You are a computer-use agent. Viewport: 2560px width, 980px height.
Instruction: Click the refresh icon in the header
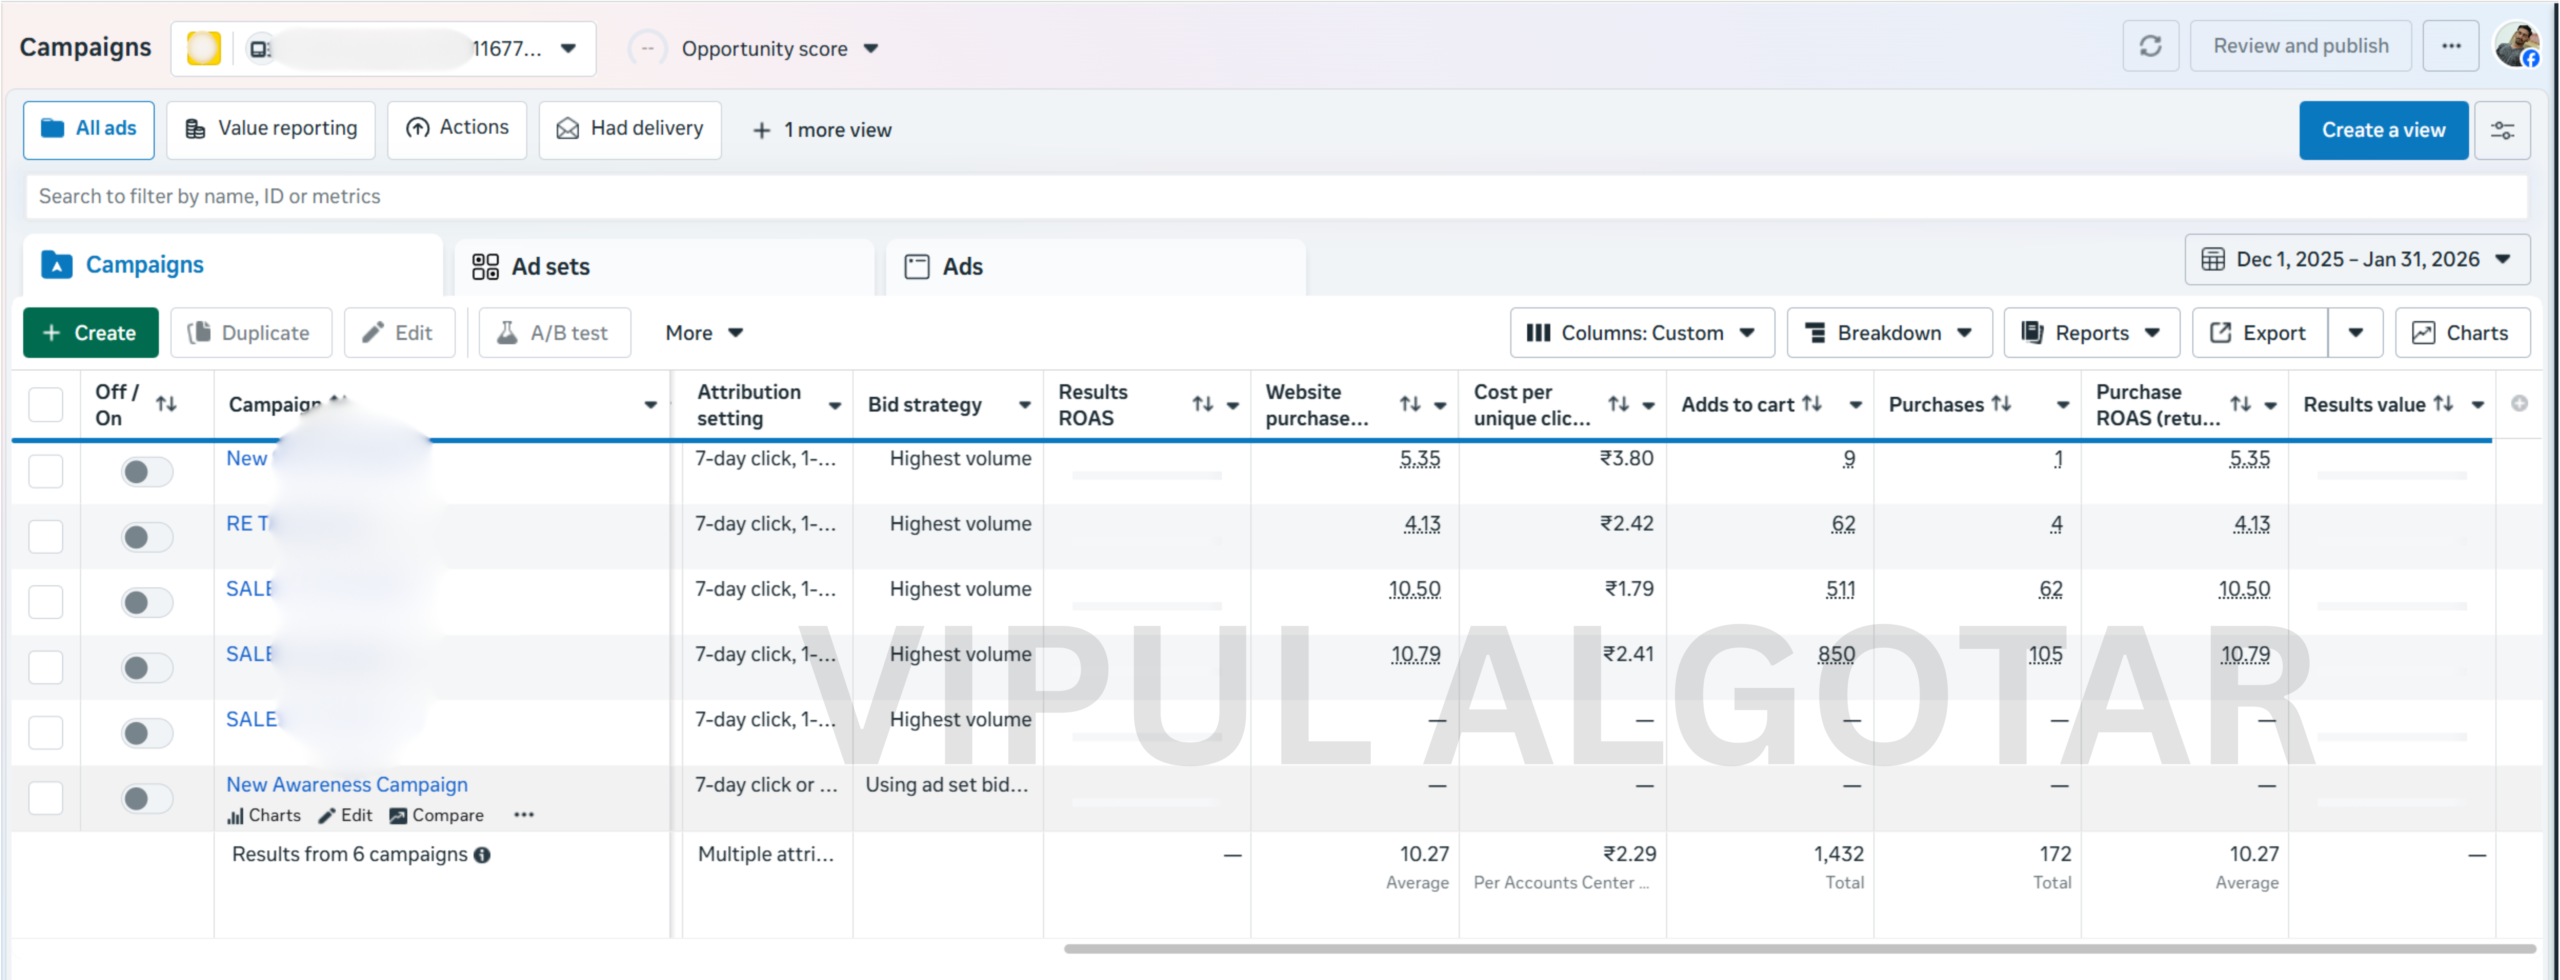2150,46
